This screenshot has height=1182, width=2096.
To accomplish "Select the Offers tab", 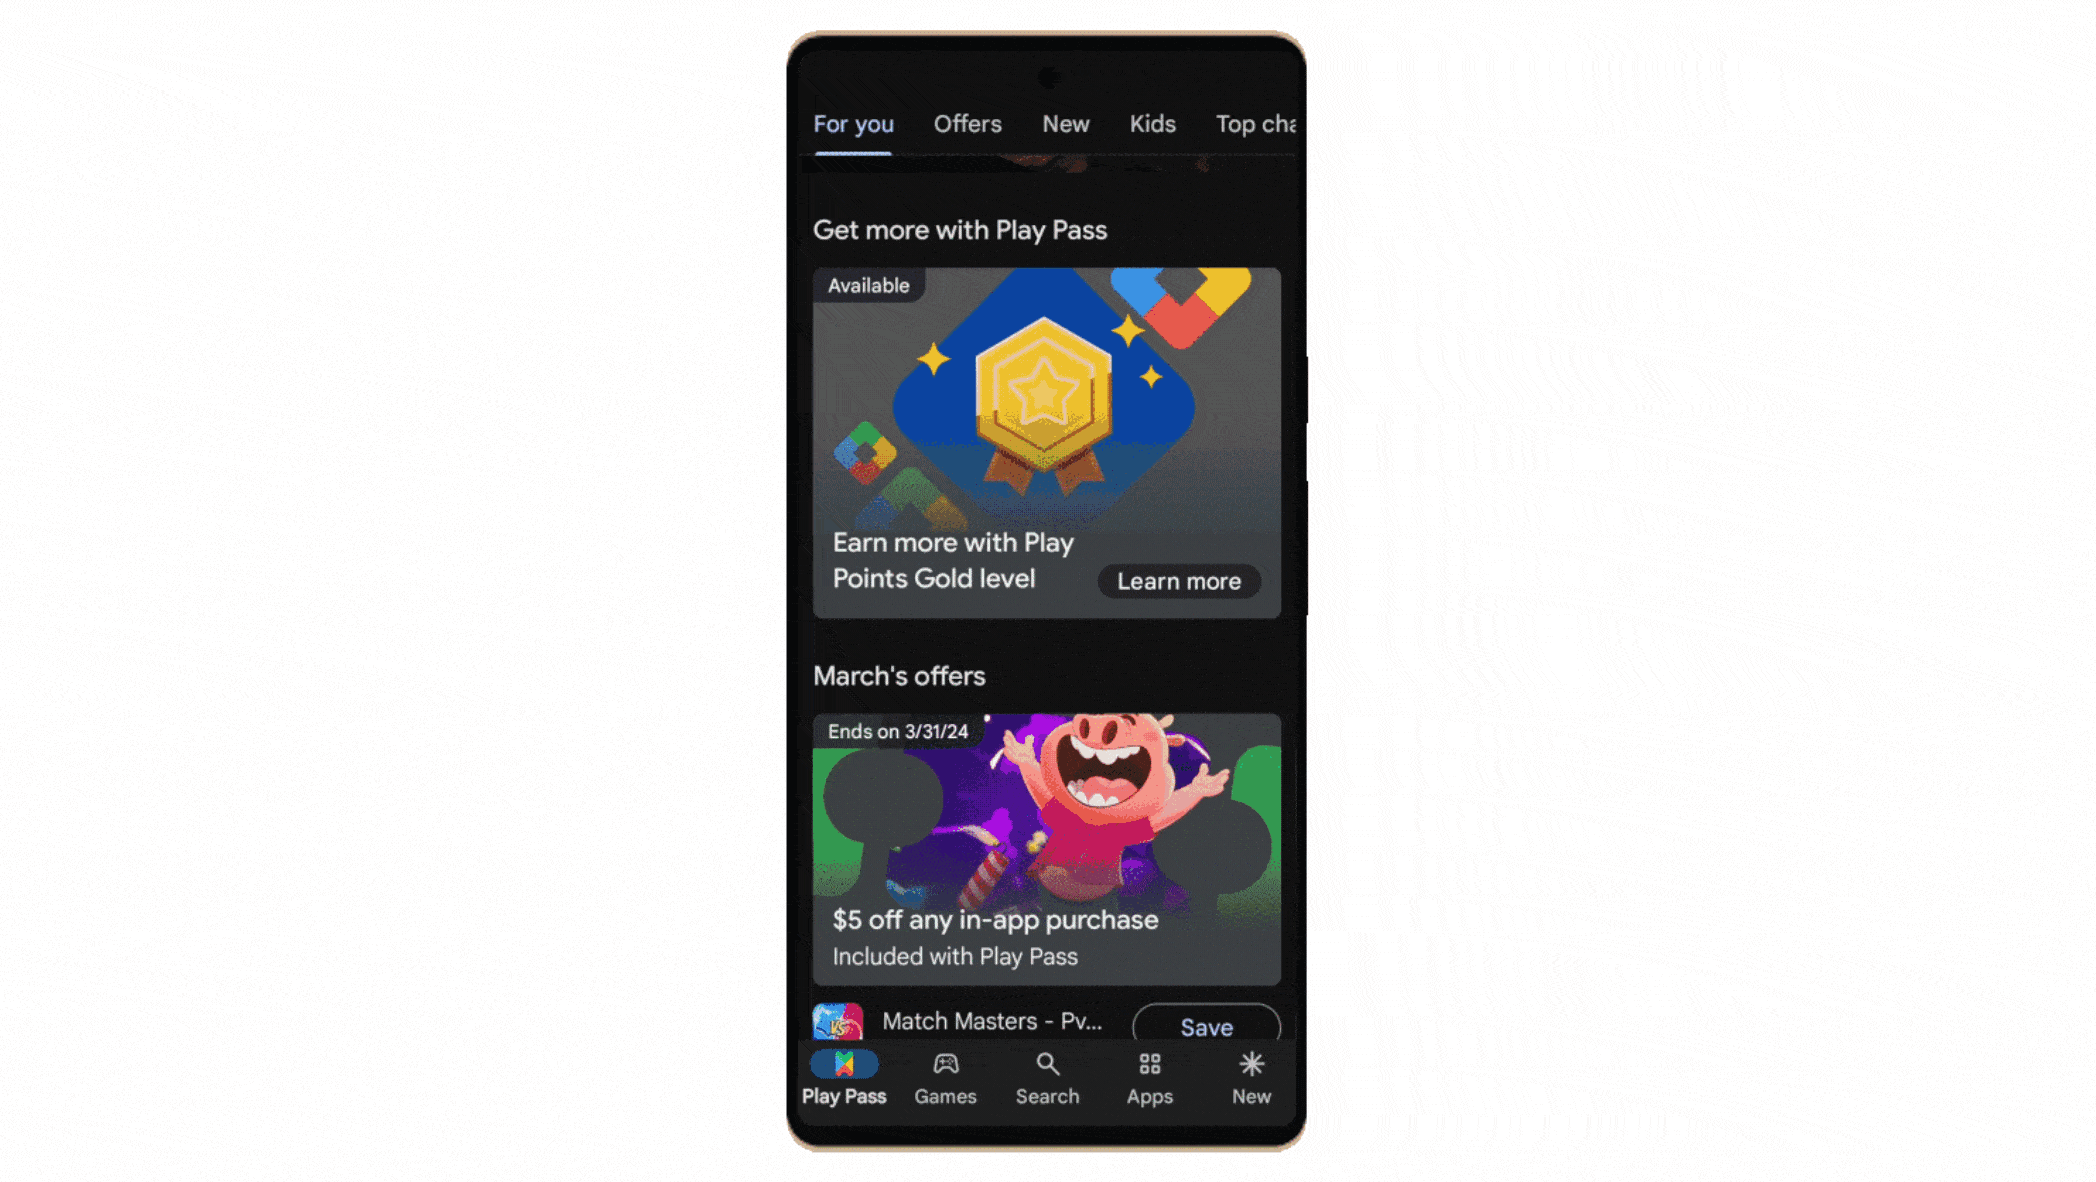I will [x=967, y=122].
